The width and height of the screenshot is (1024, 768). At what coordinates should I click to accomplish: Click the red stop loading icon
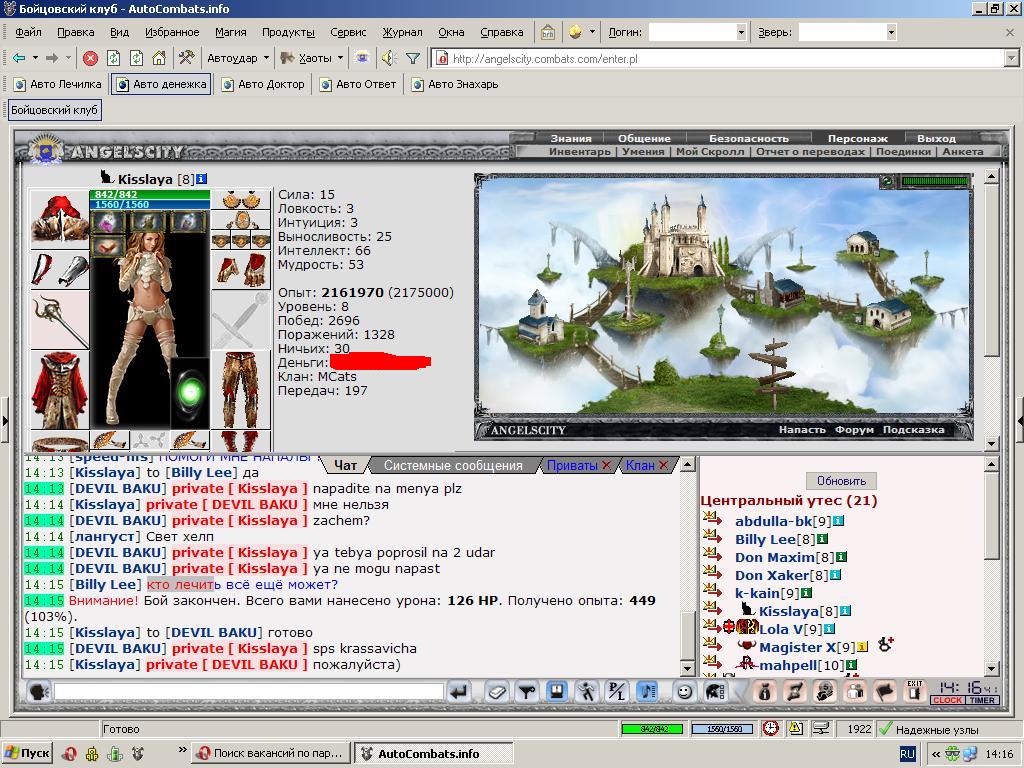point(91,58)
